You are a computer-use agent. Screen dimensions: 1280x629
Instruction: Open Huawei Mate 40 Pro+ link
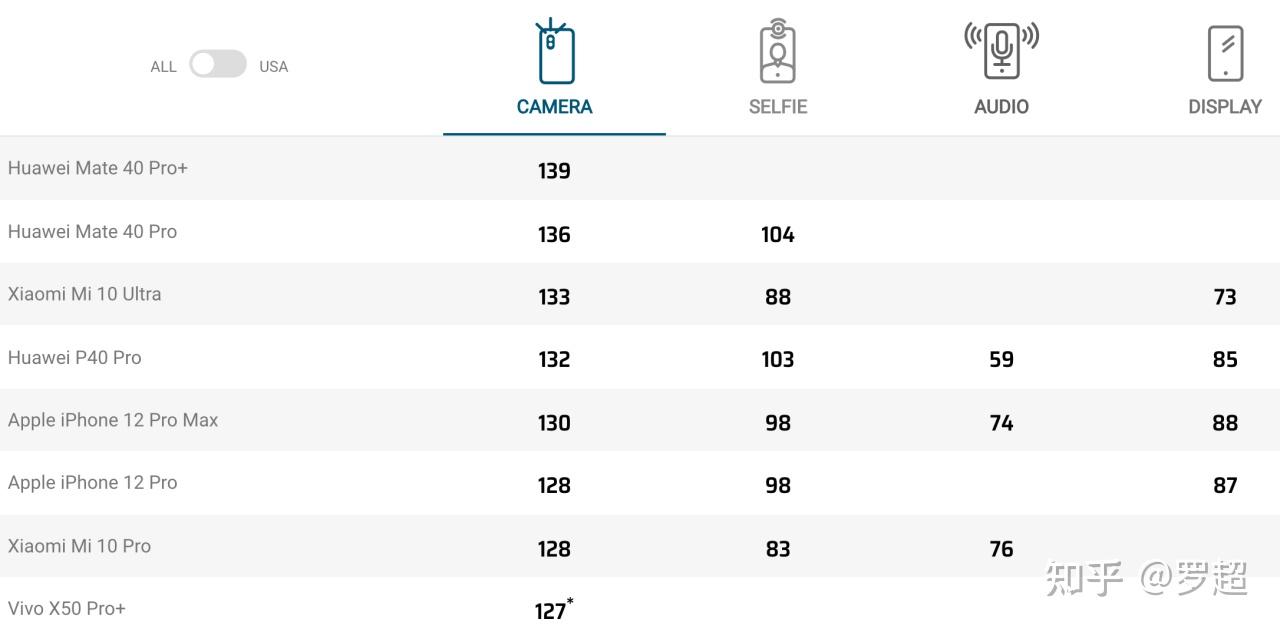[x=98, y=168]
